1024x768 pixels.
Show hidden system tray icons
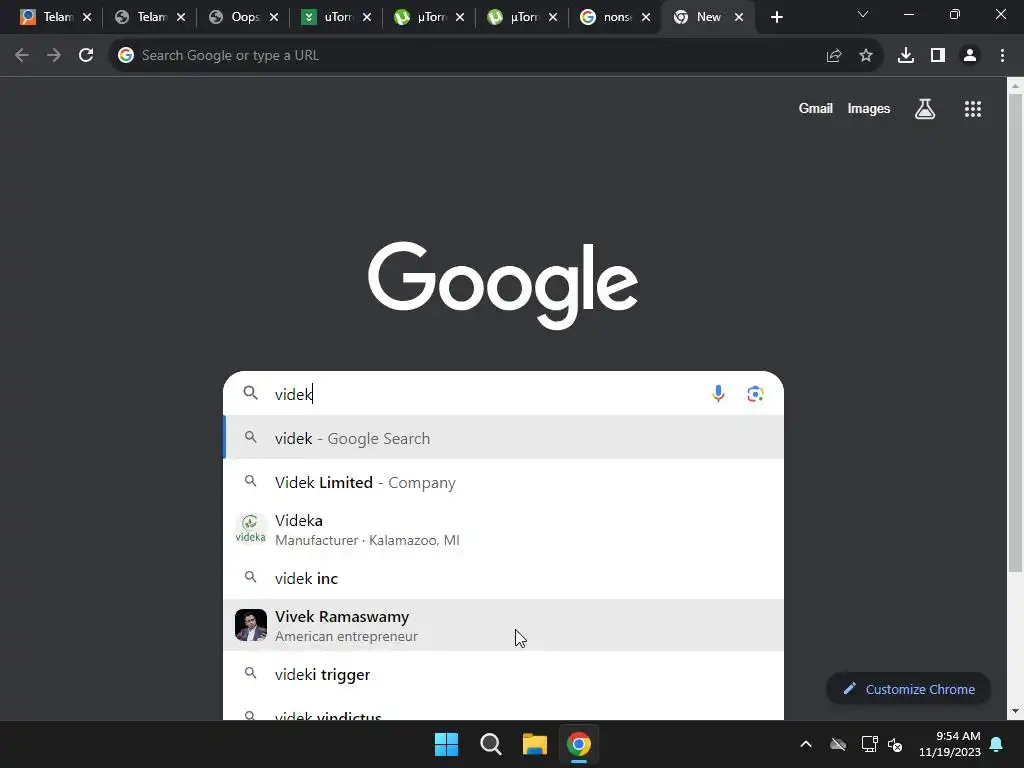click(806, 744)
